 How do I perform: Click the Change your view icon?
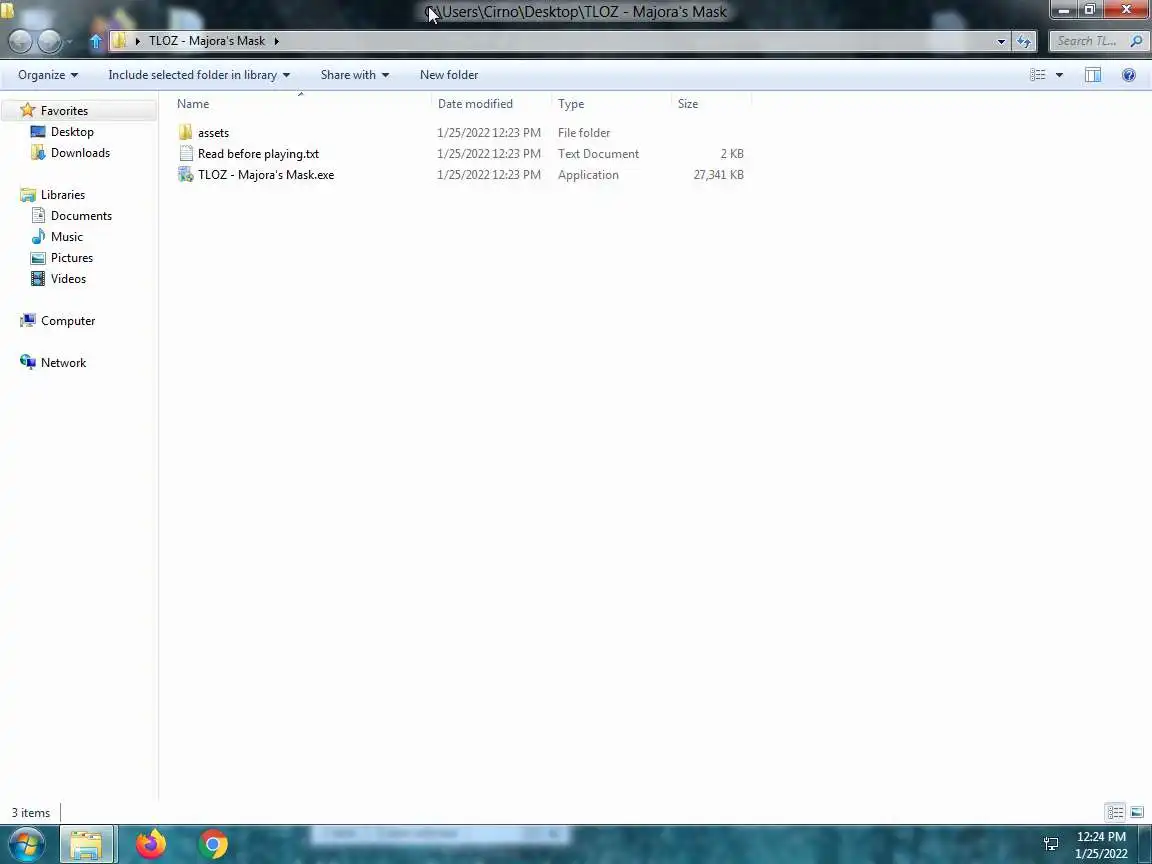coord(1037,75)
